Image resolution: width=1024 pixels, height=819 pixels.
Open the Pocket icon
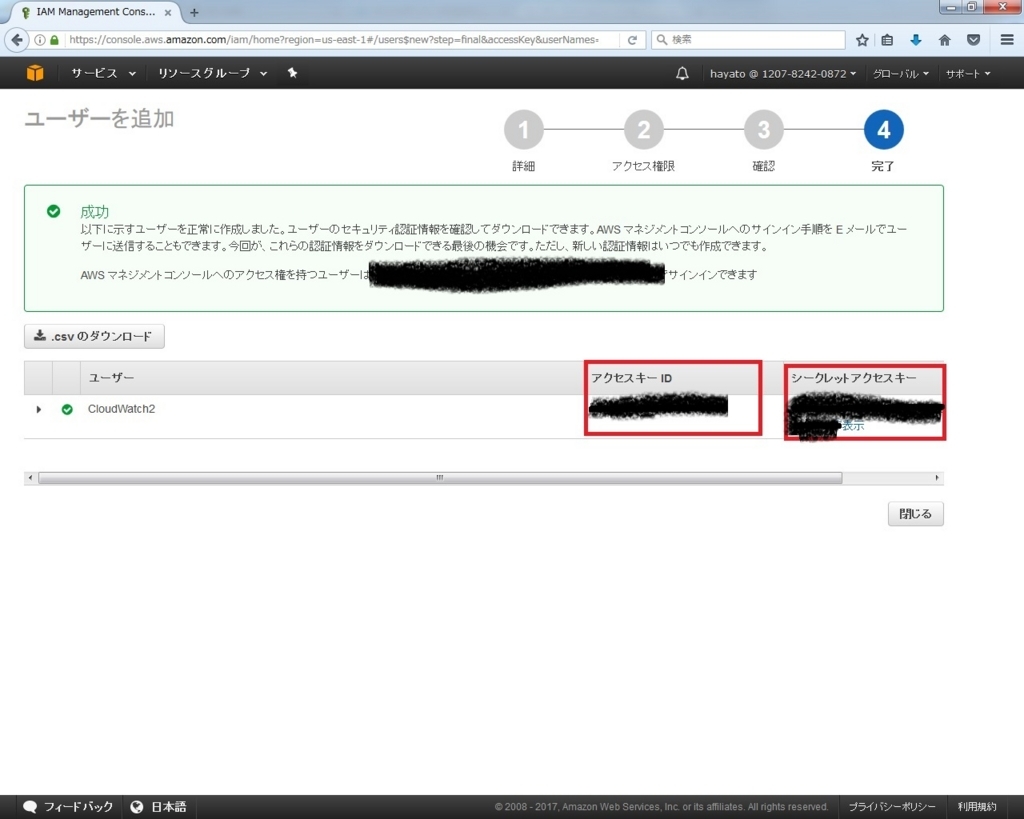(973, 40)
